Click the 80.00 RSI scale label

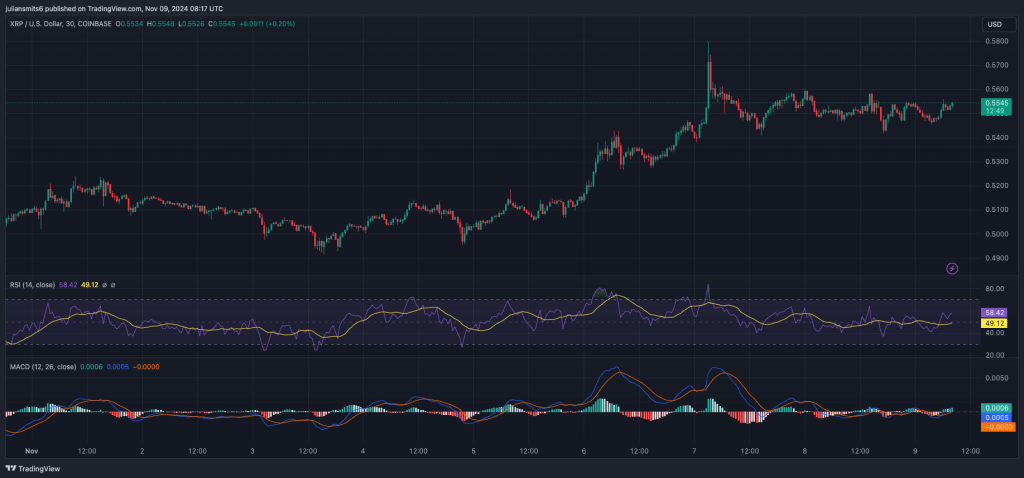click(x=995, y=289)
